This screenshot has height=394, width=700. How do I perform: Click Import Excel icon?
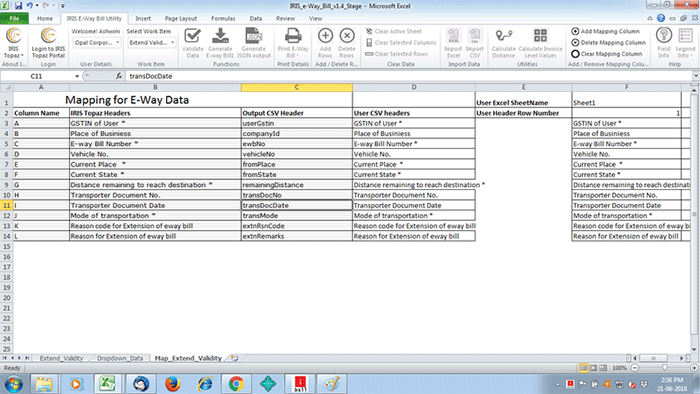click(453, 43)
